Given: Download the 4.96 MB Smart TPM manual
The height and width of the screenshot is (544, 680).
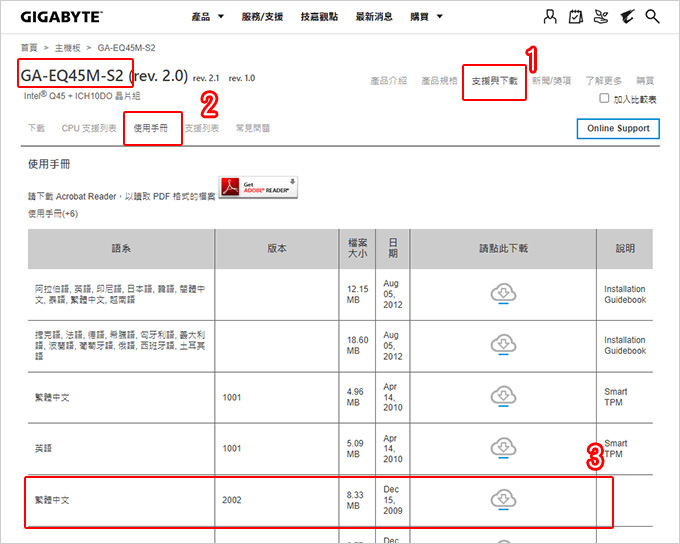Looking at the screenshot, I should [503, 397].
